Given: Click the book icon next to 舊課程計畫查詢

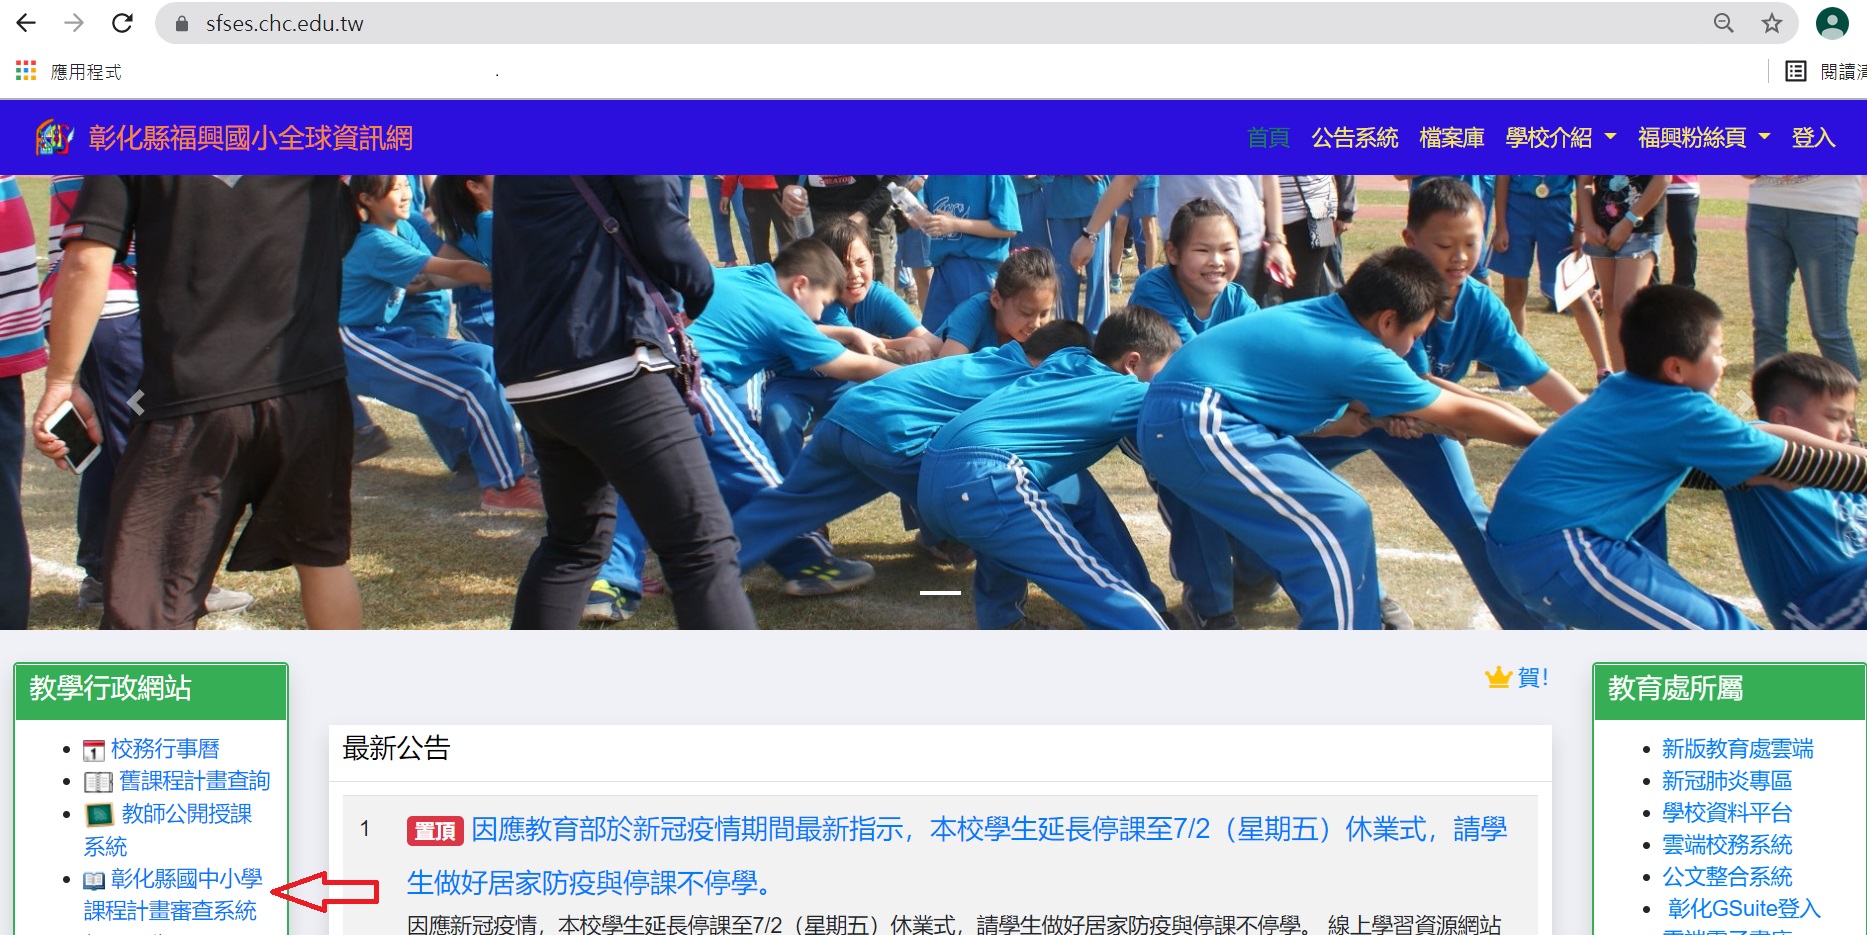Looking at the screenshot, I should [x=98, y=782].
